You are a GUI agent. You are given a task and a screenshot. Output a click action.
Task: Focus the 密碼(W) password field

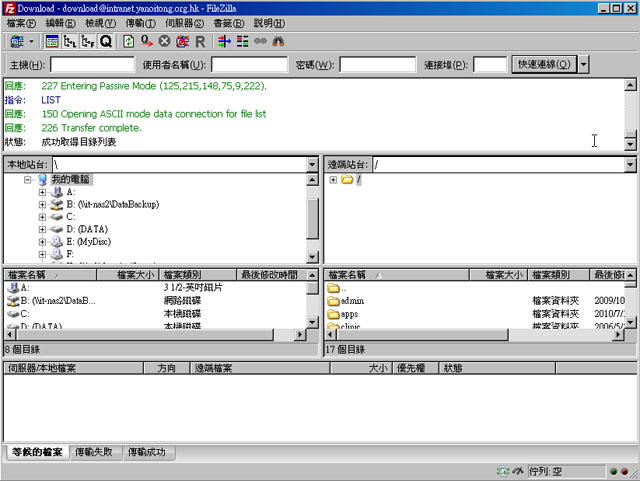pyautogui.click(x=378, y=65)
